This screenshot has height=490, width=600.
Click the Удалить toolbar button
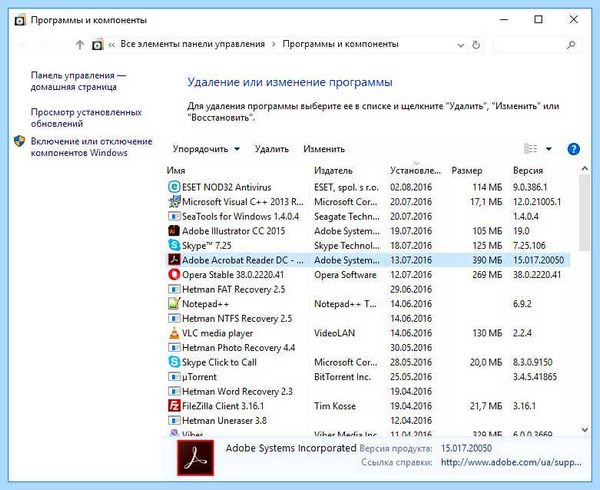pos(272,149)
